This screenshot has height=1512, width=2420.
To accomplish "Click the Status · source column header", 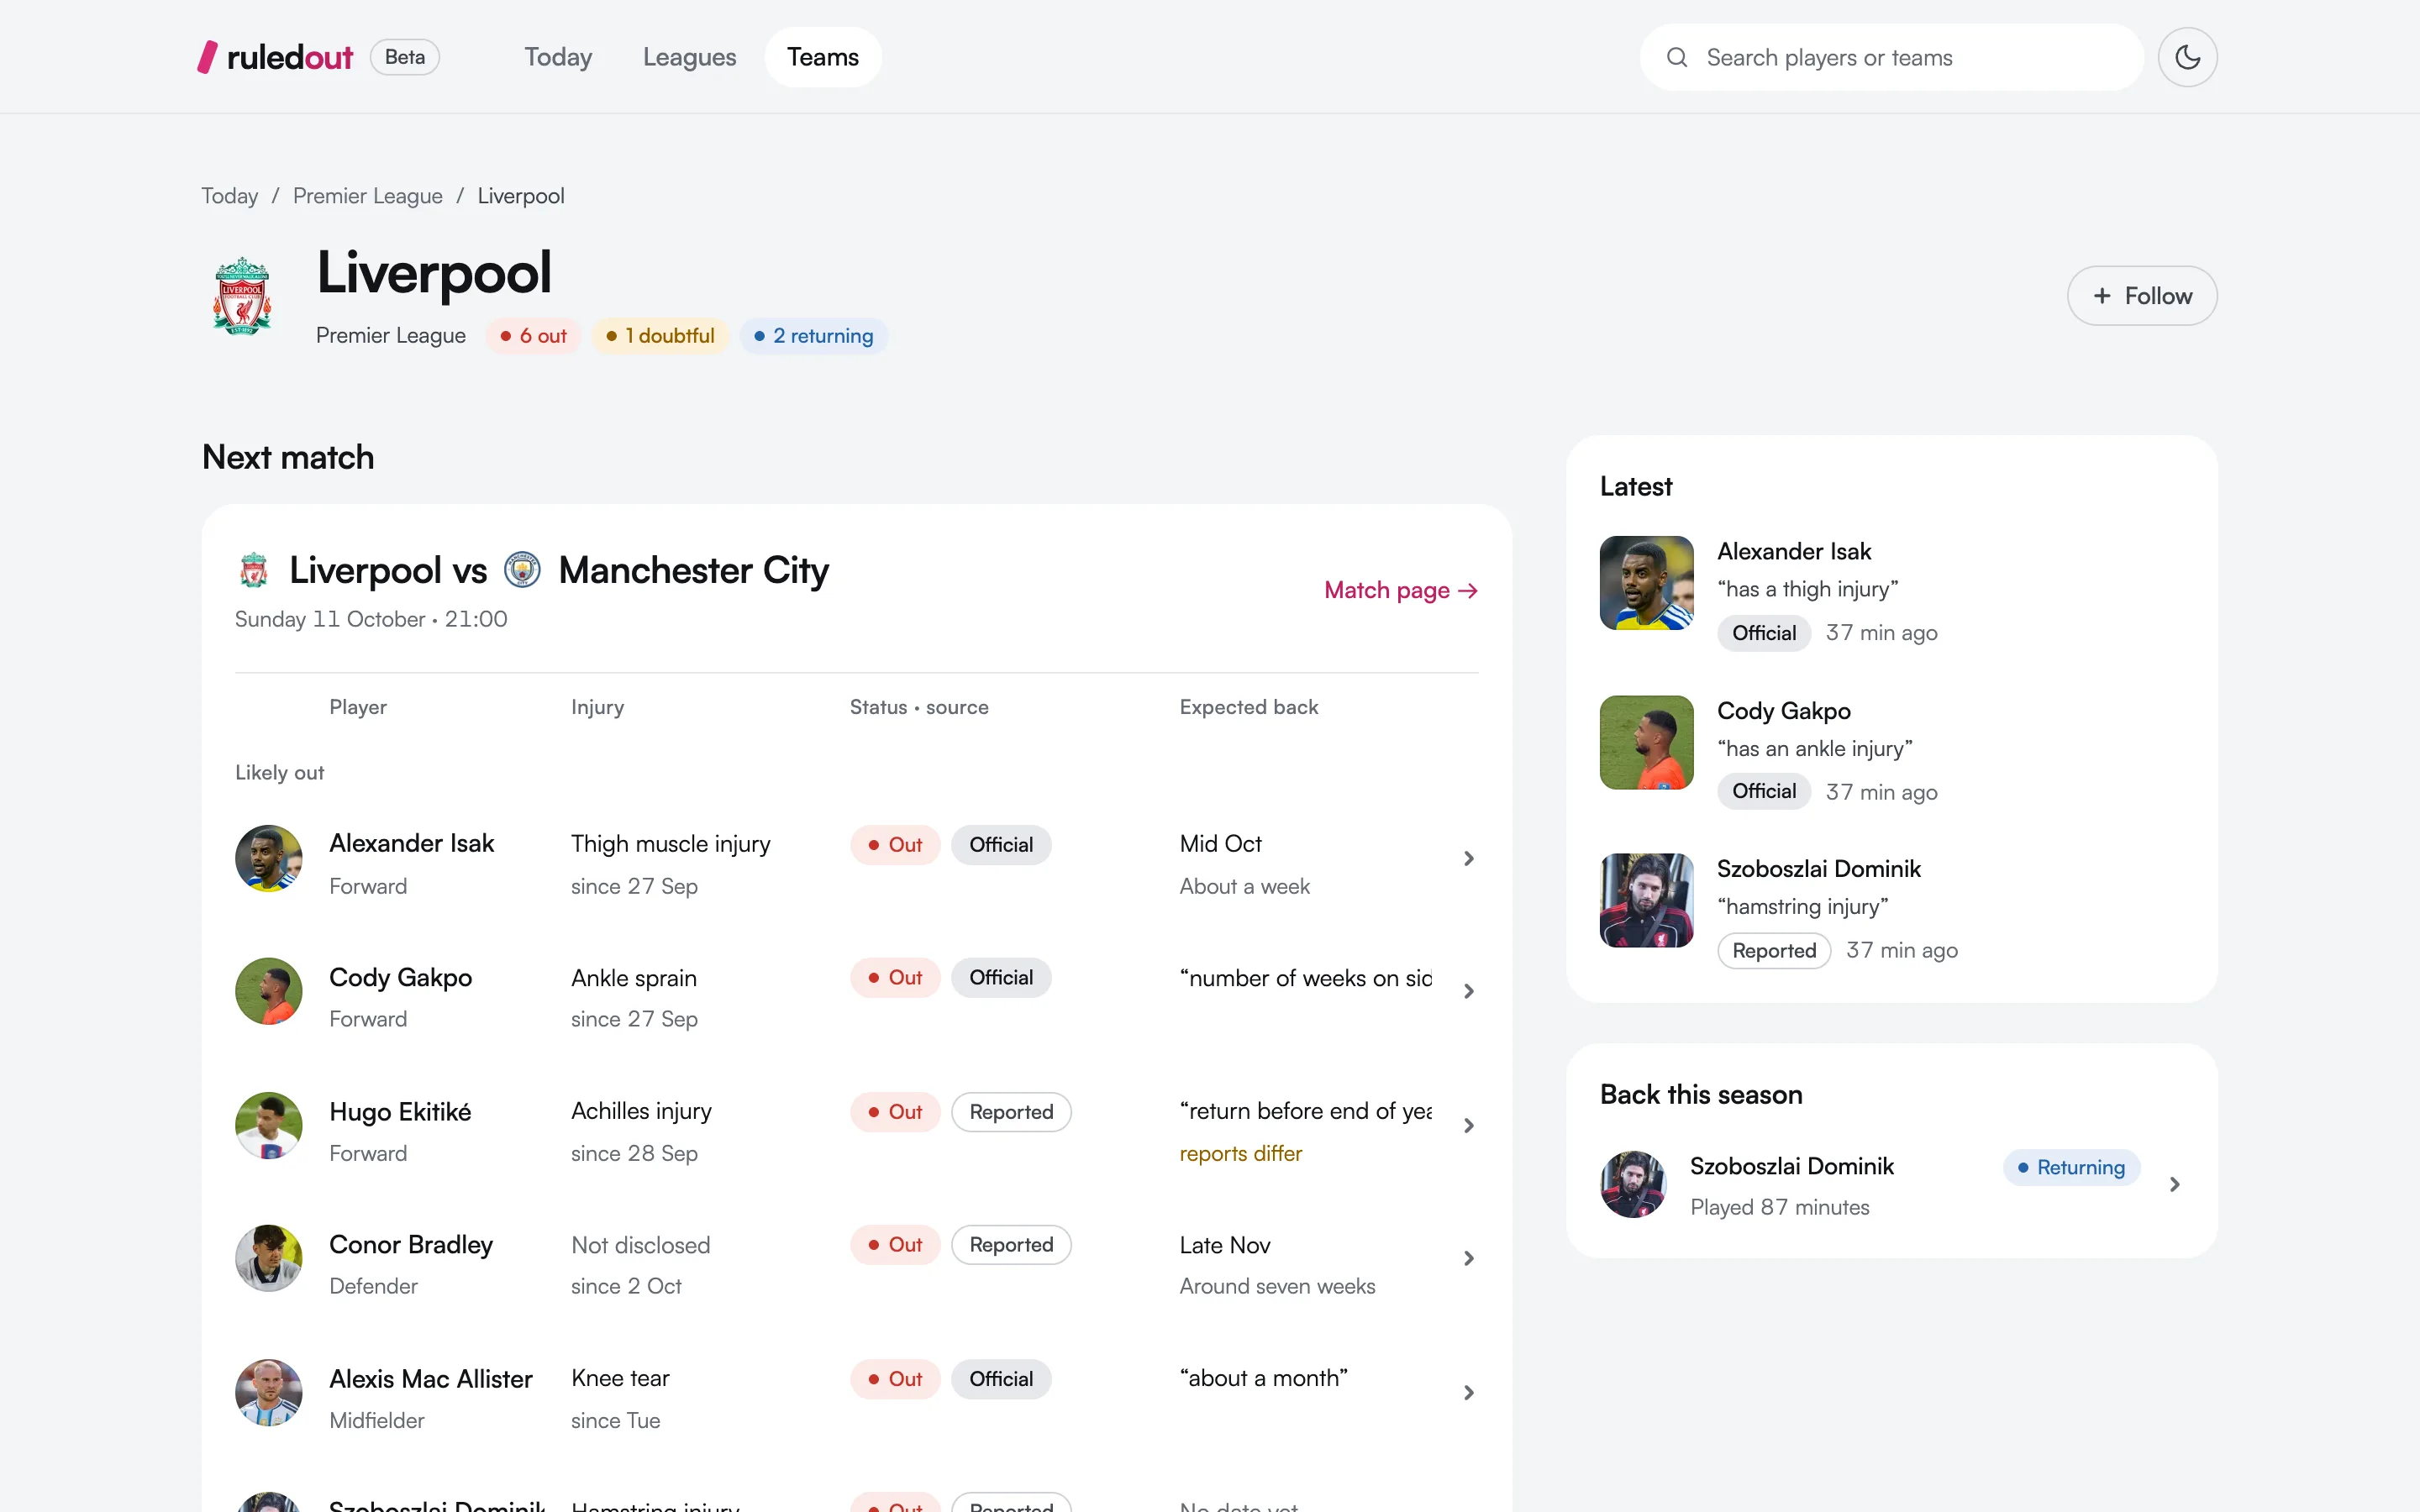I will click(919, 707).
